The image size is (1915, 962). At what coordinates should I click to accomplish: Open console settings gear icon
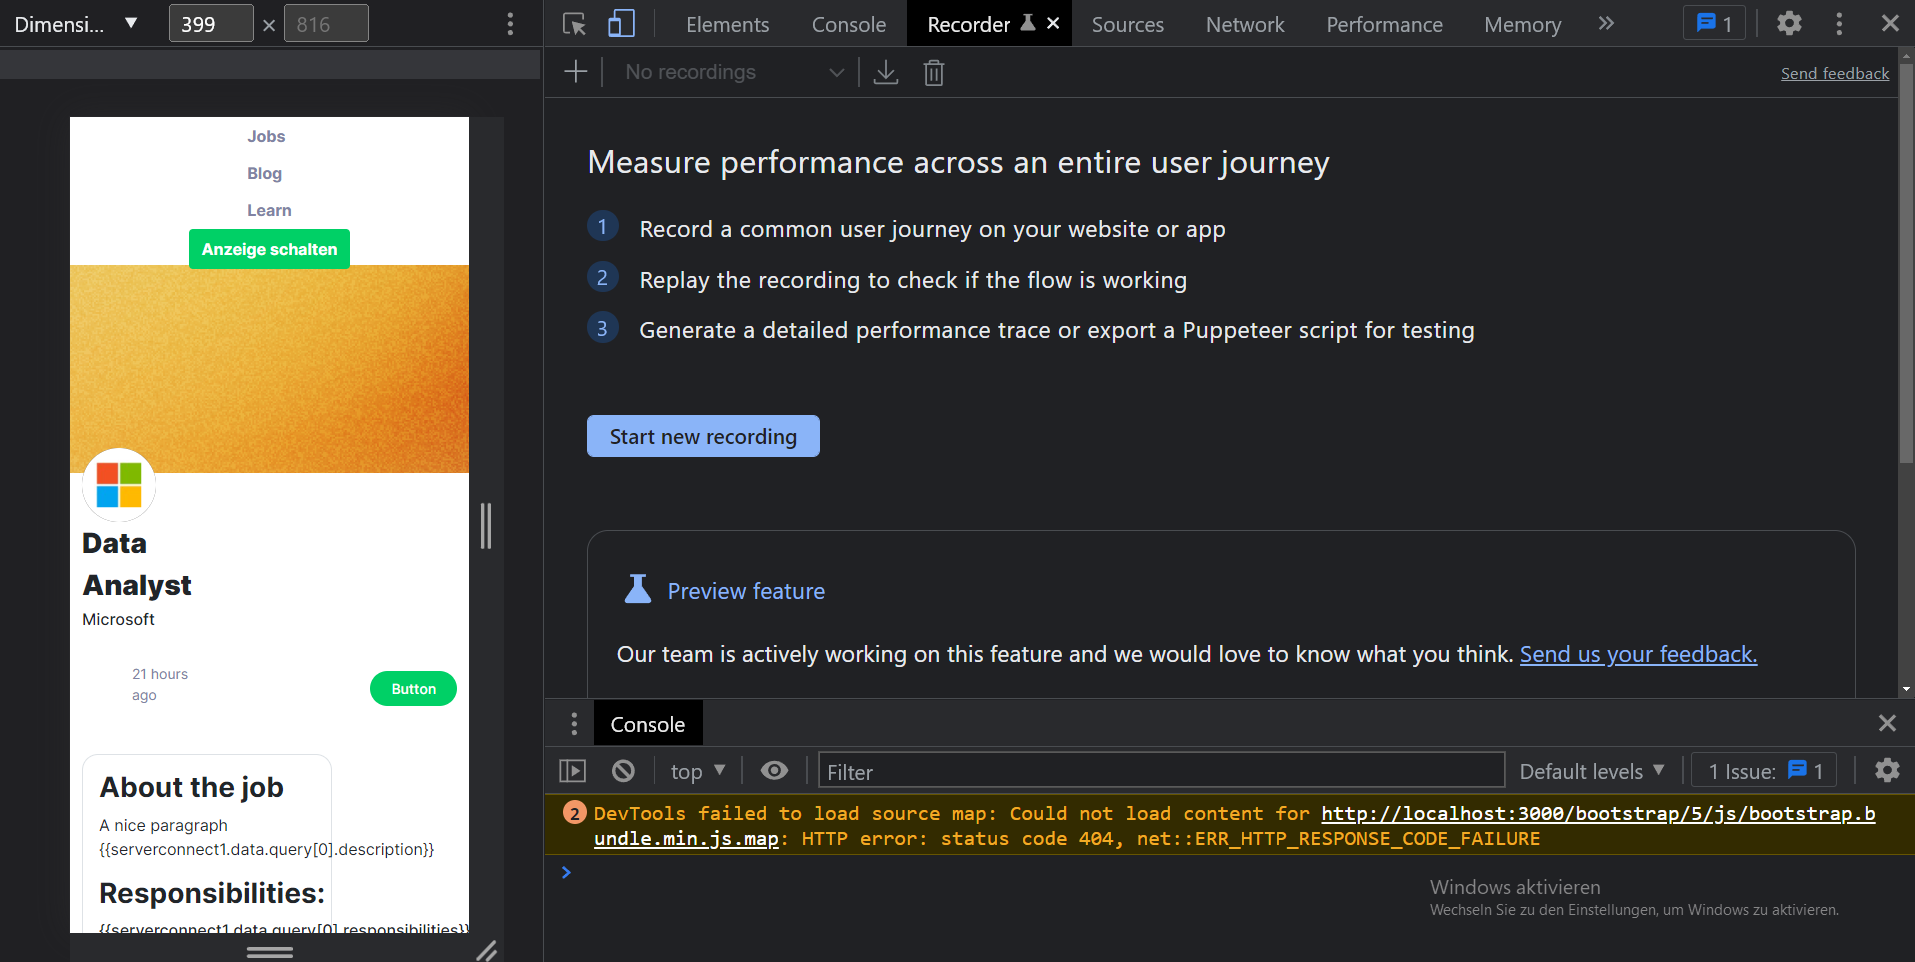coord(1887,771)
